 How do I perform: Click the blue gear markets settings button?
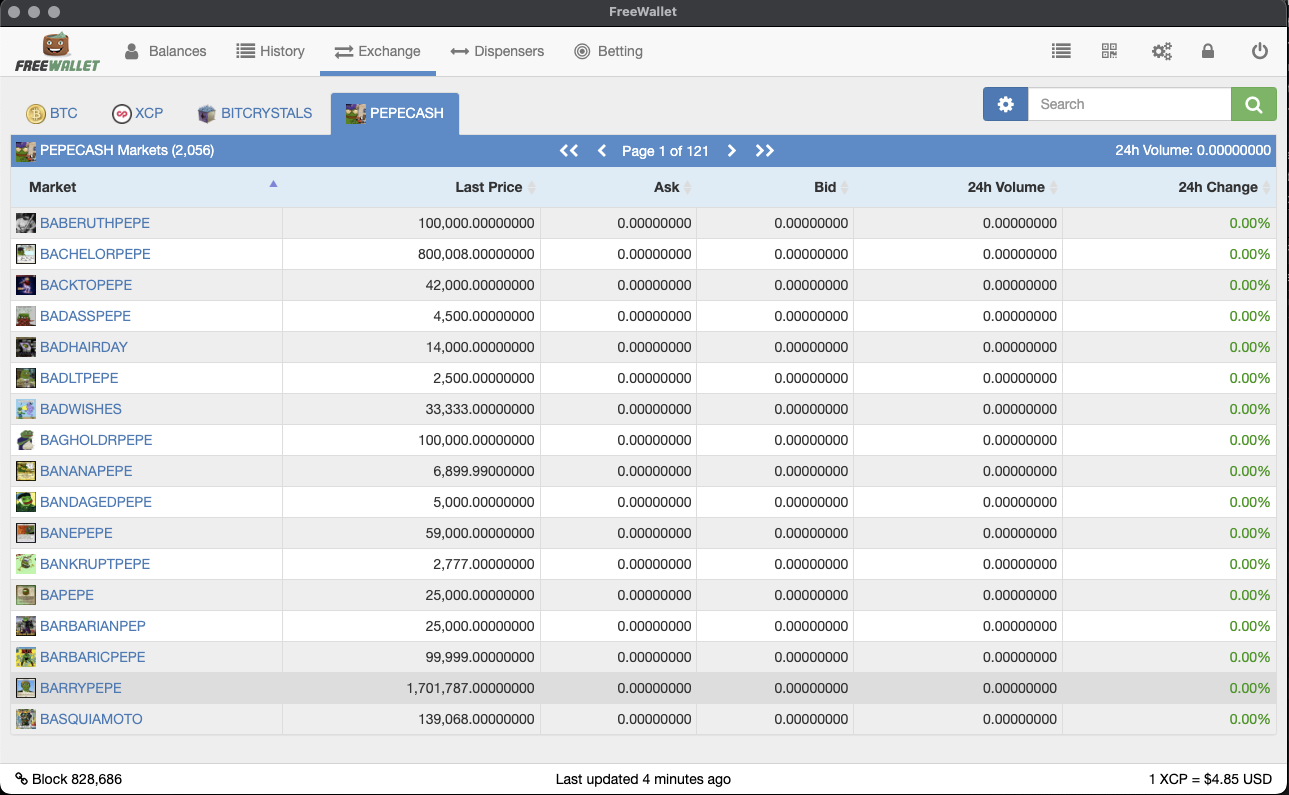point(1005,104)
